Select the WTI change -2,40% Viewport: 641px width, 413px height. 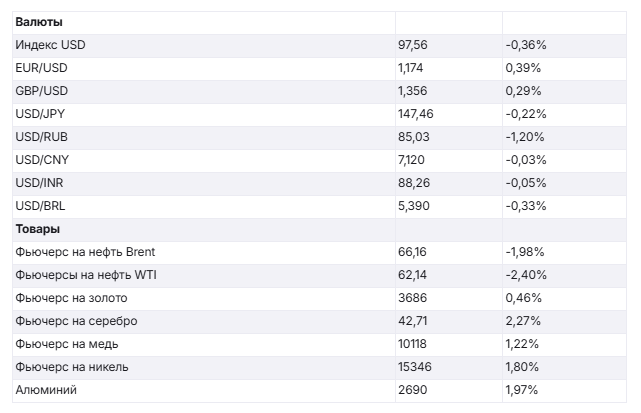526,275
